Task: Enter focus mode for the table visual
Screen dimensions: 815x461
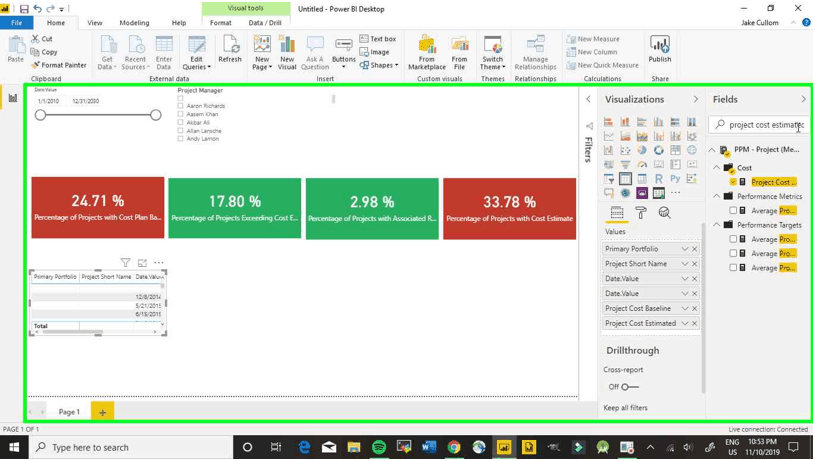Action: click(142, 263)
